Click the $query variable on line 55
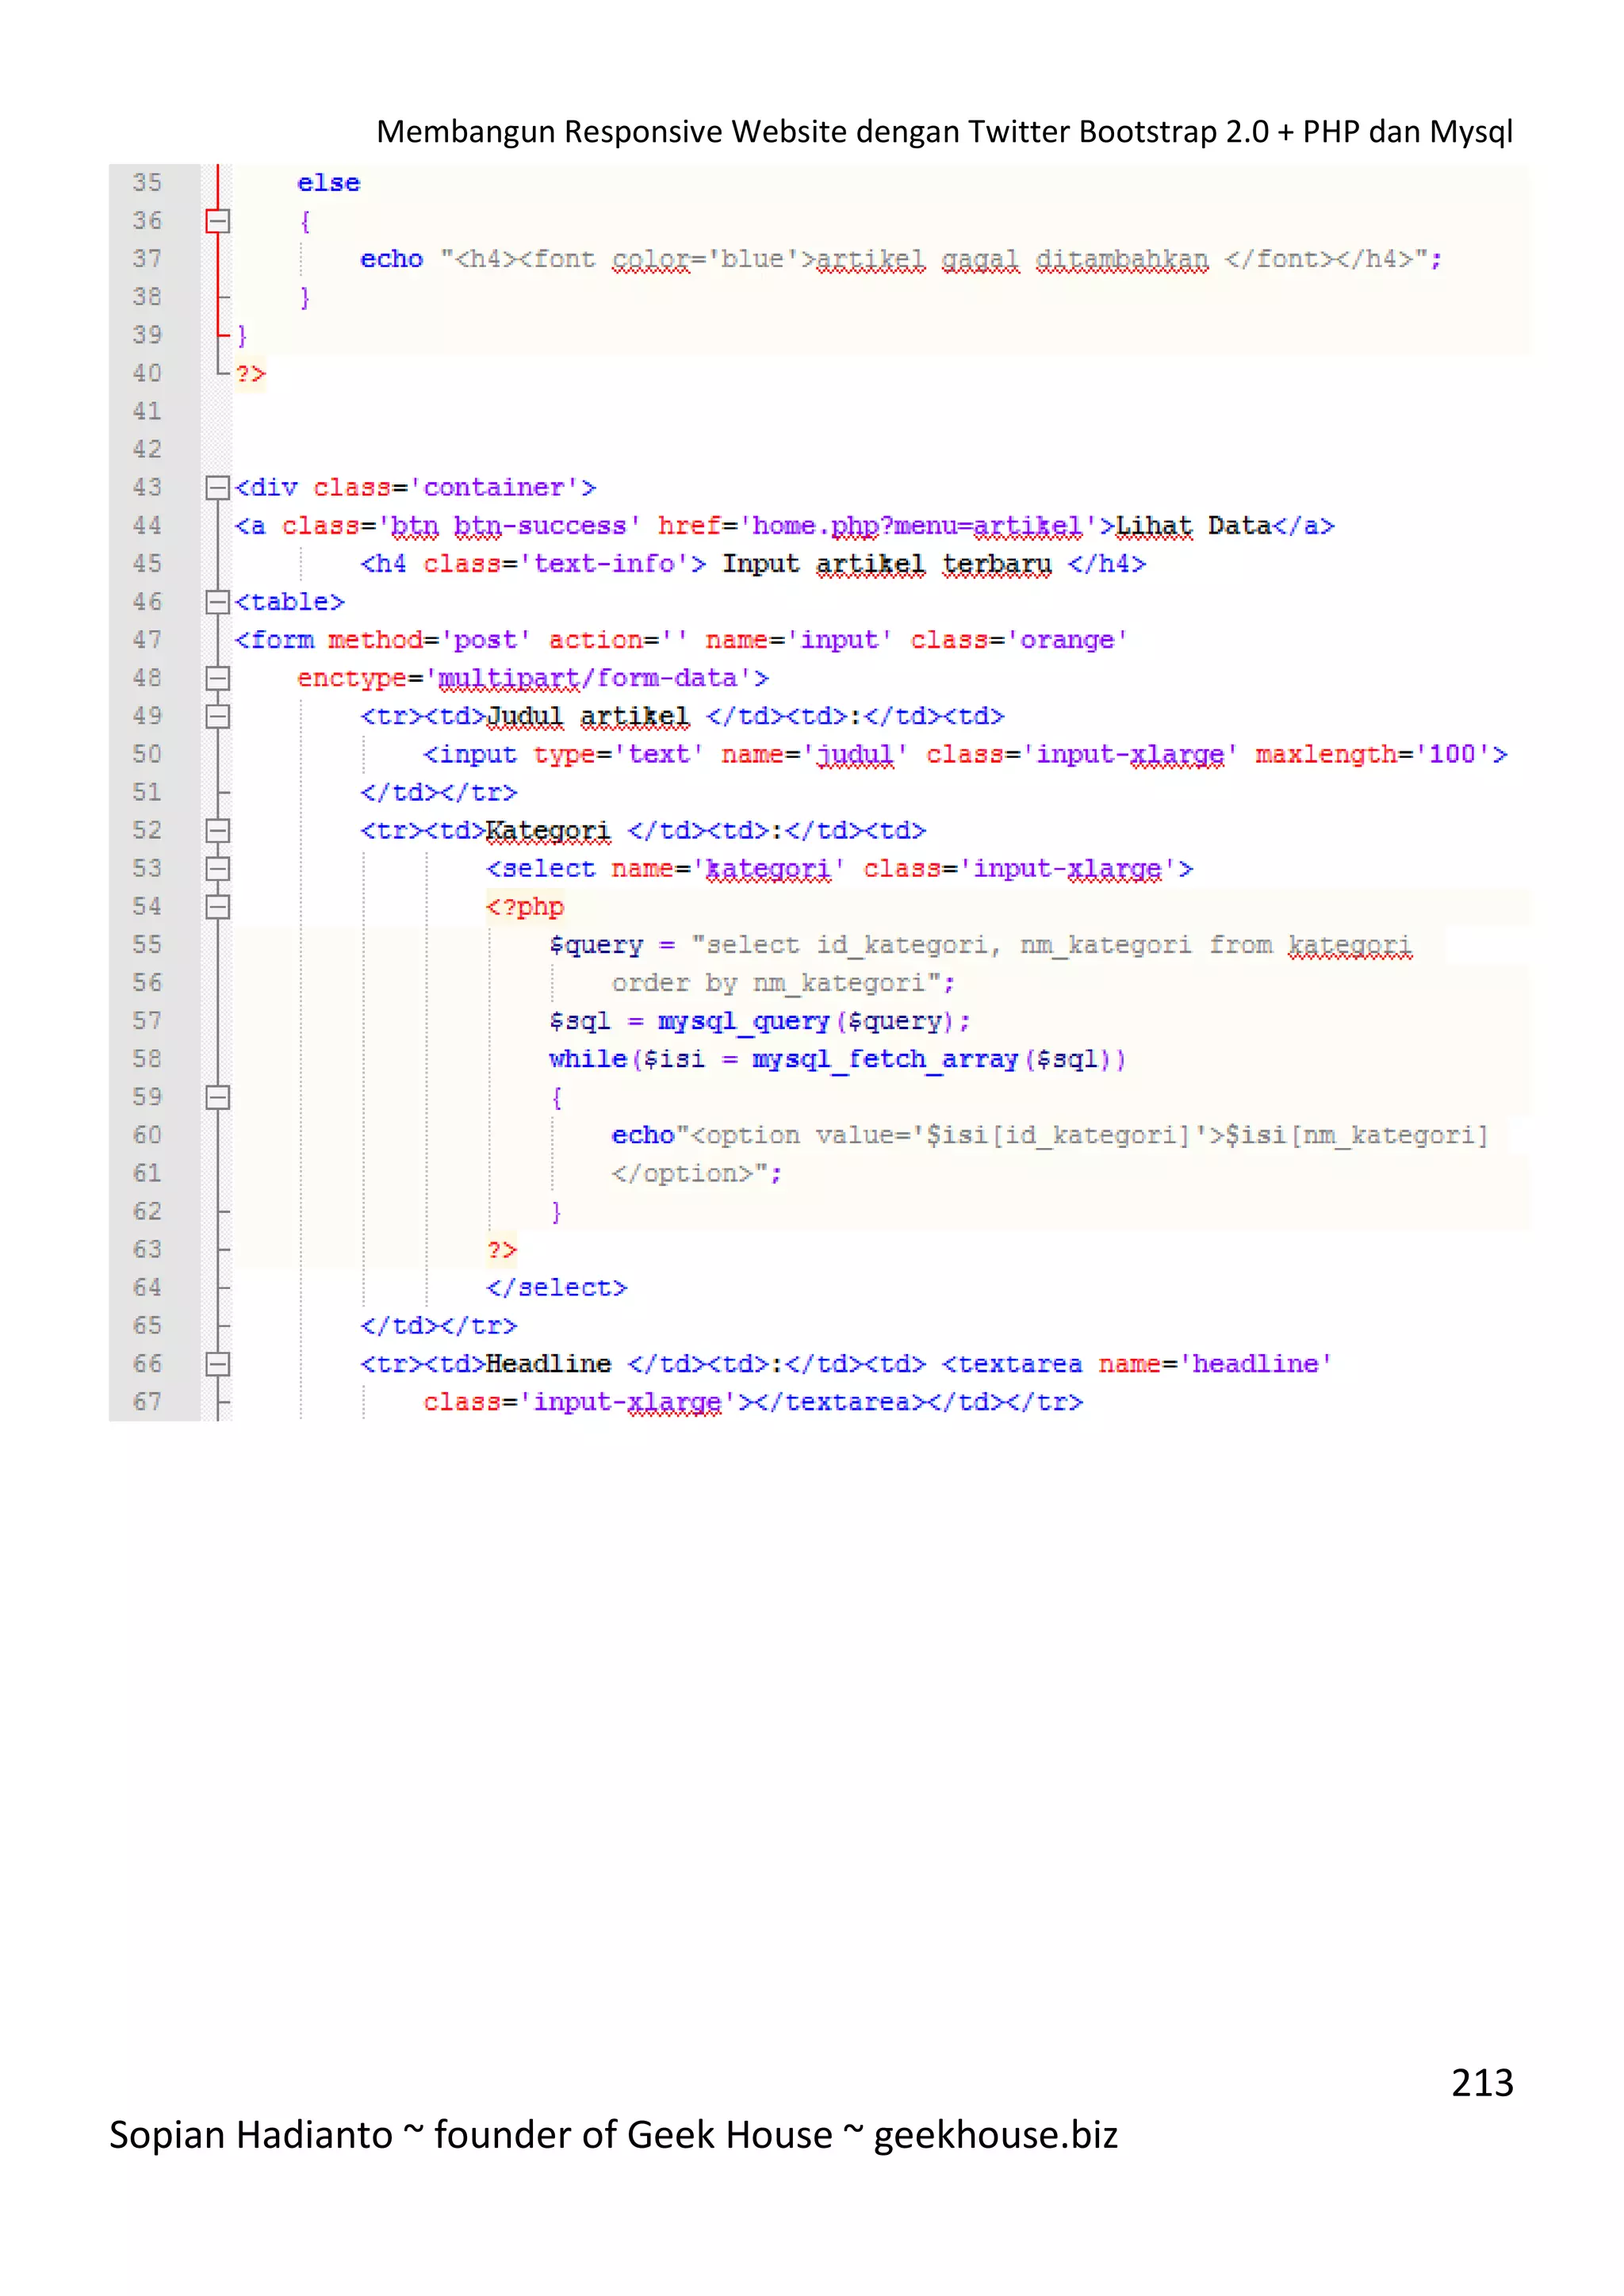The height and width of the screenshot is (2296, 1624). (x=596, y=946)
